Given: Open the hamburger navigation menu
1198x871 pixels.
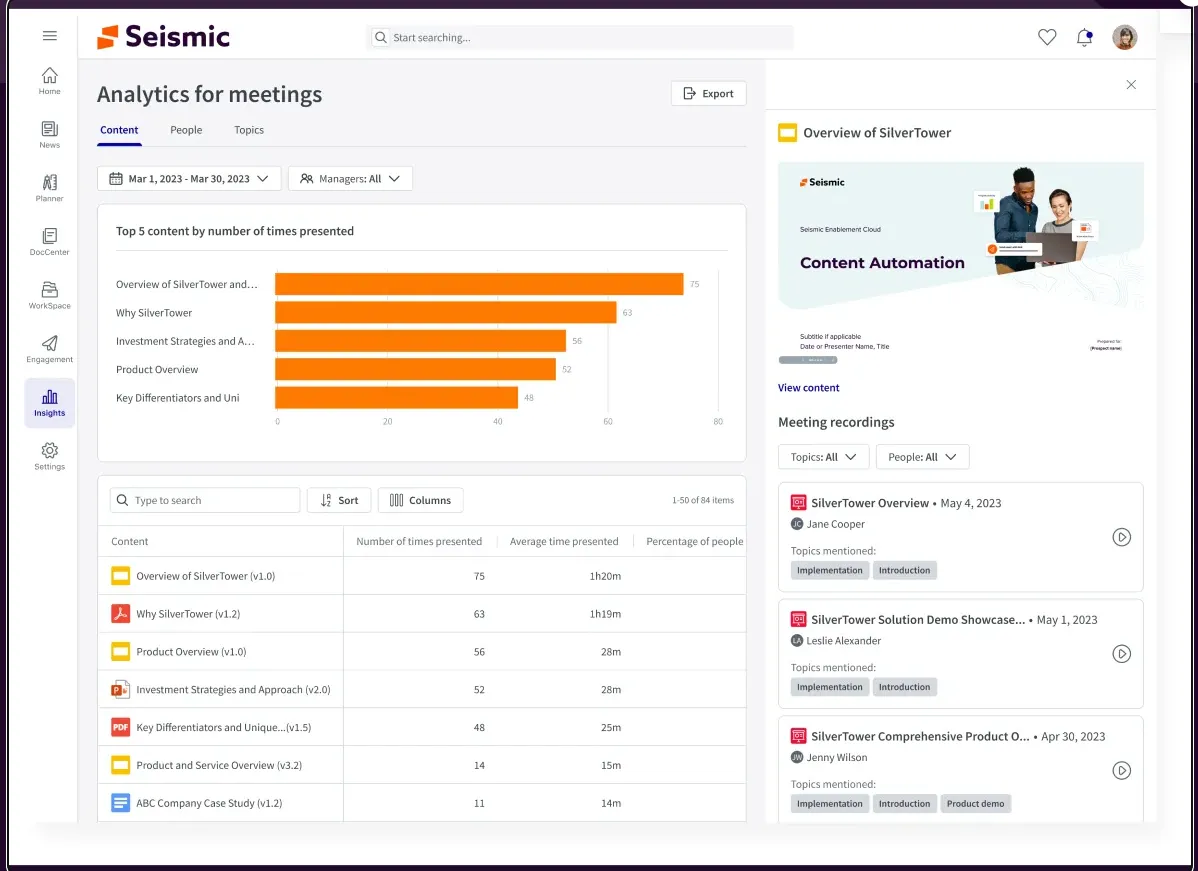Looking at the screenshot, I should [50, 35].
